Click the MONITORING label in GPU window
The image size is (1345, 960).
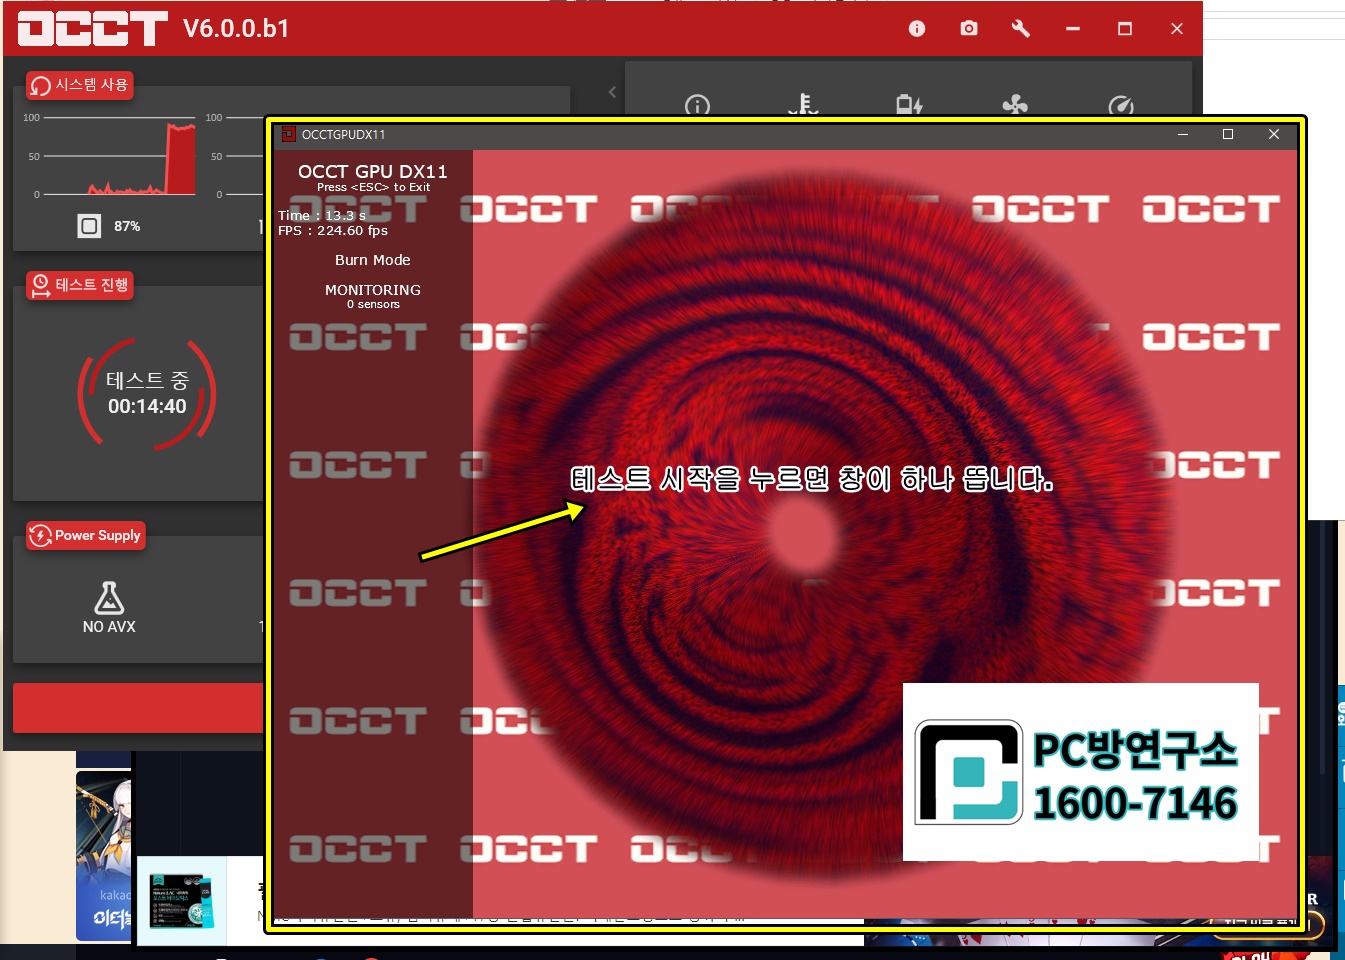click(x=373, y=290)
